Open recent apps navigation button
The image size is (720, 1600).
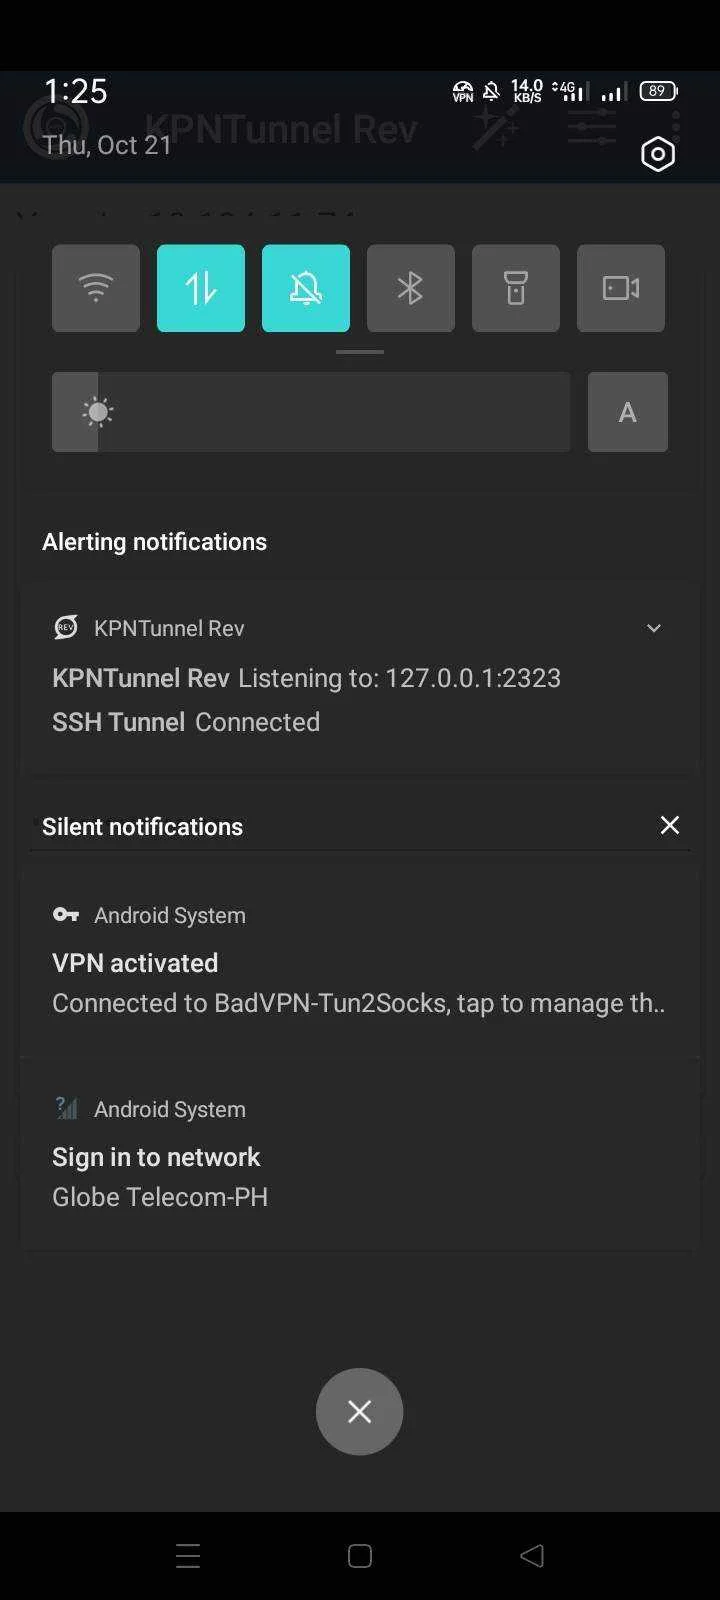click(x=188, y=1556)
